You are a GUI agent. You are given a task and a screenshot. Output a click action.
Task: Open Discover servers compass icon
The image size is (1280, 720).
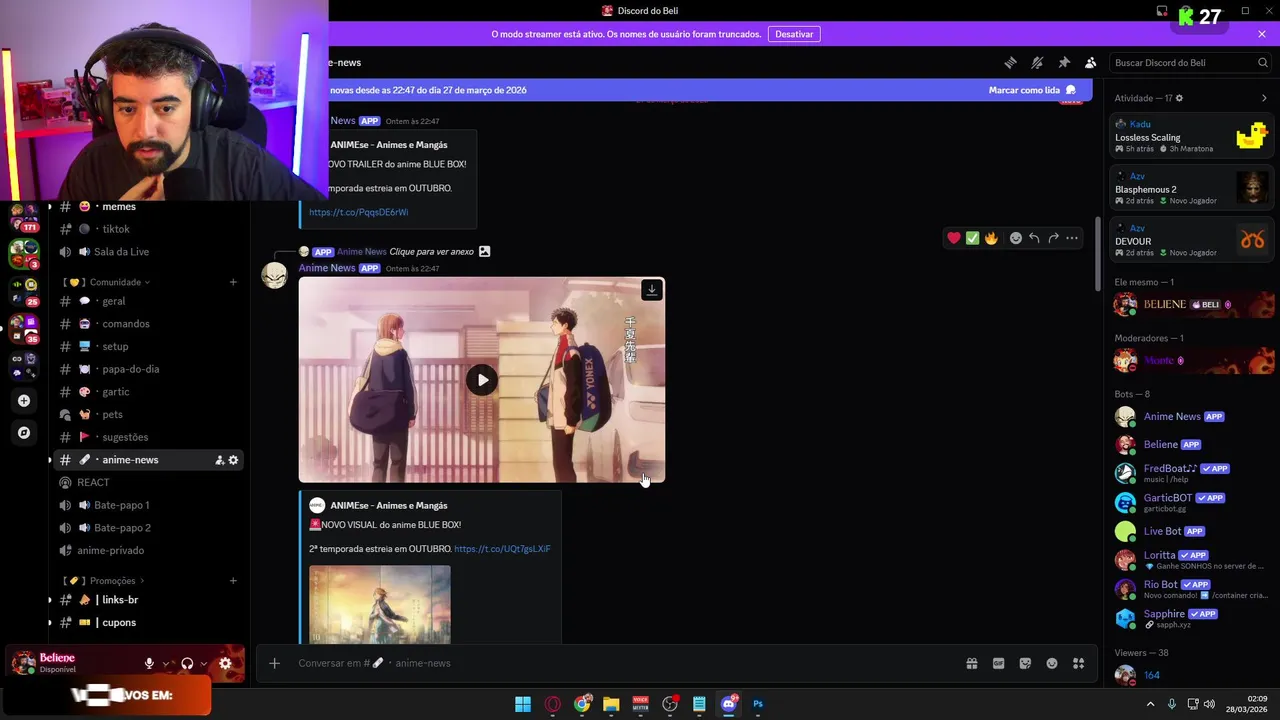coord(24,433)
